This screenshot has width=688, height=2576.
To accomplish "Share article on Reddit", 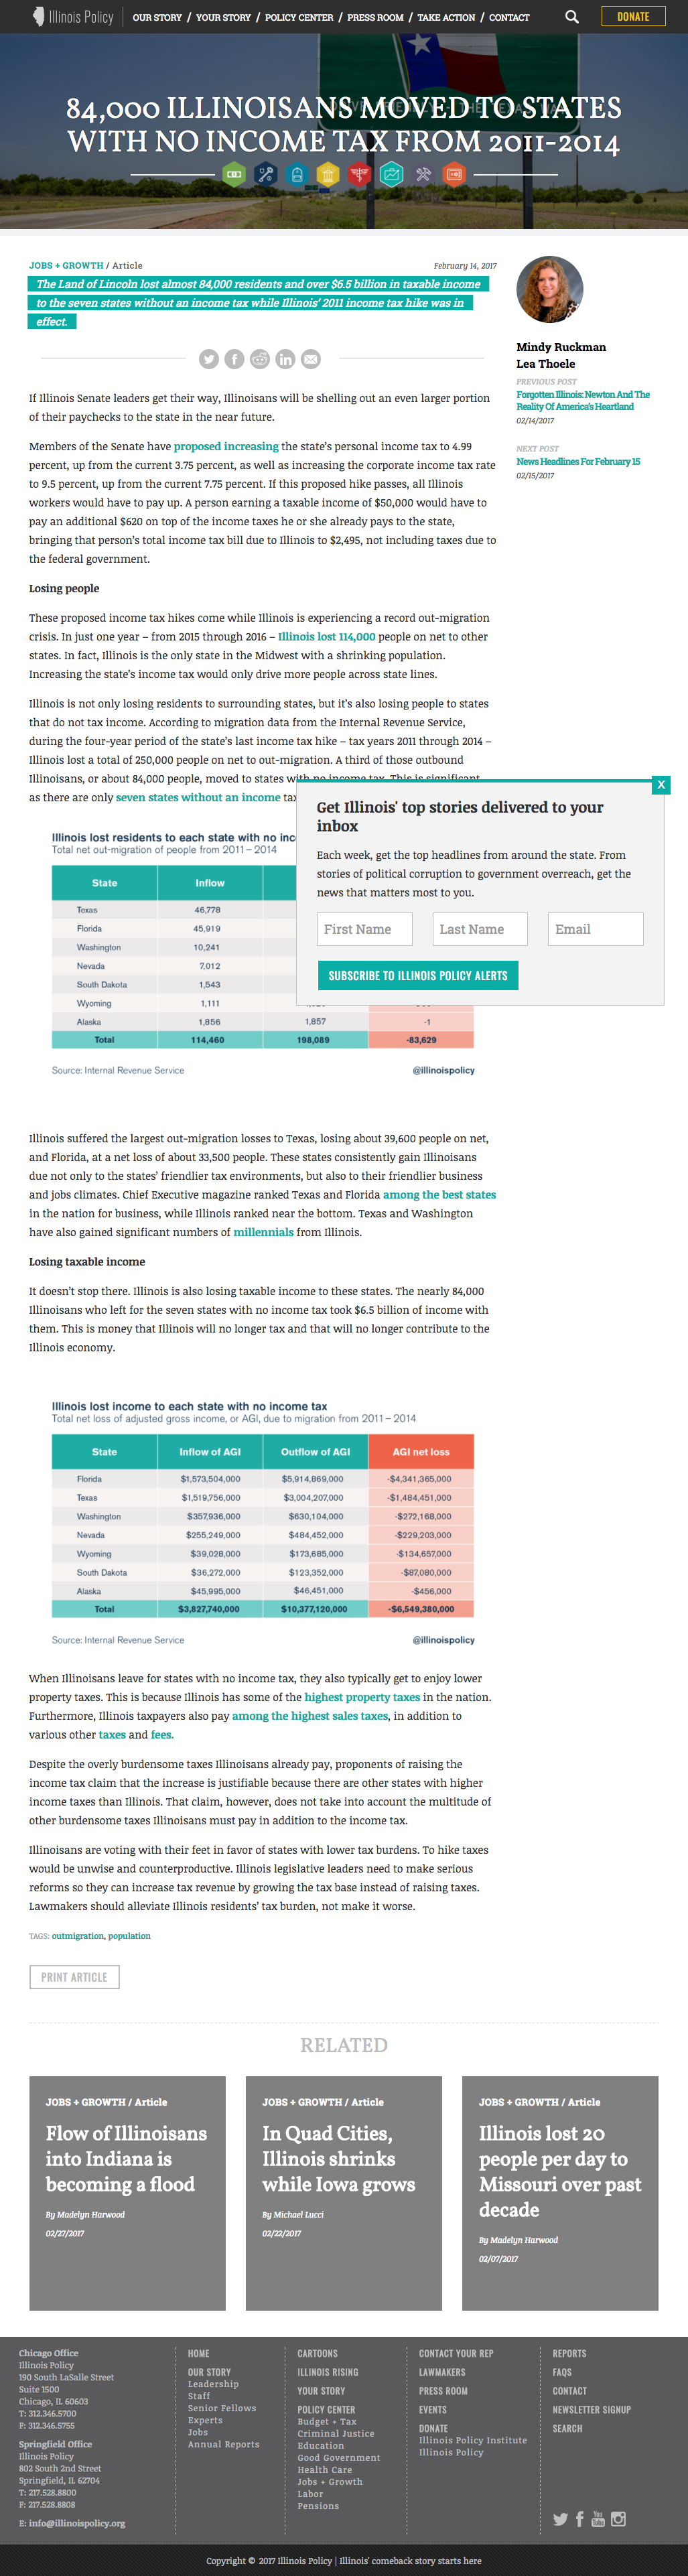I will 260,359.
